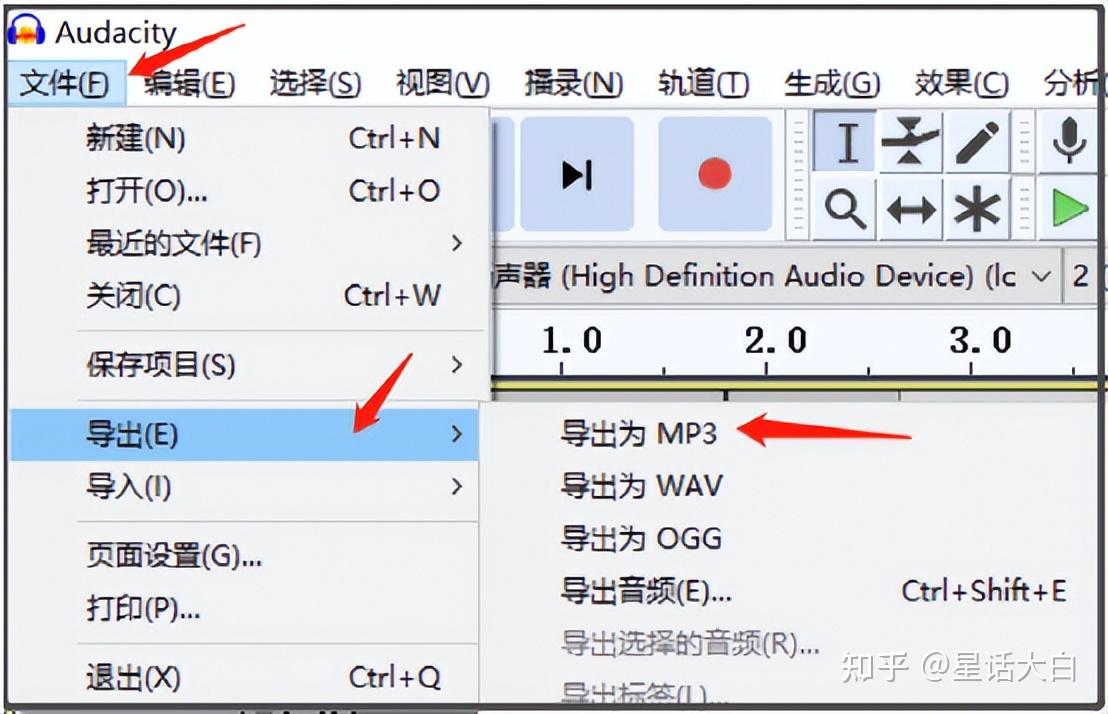Image resolution: width=1108 pixels, height=714 pixels.
Task: Select 导出为 WAV in the submenu
Action: point(790,486)
